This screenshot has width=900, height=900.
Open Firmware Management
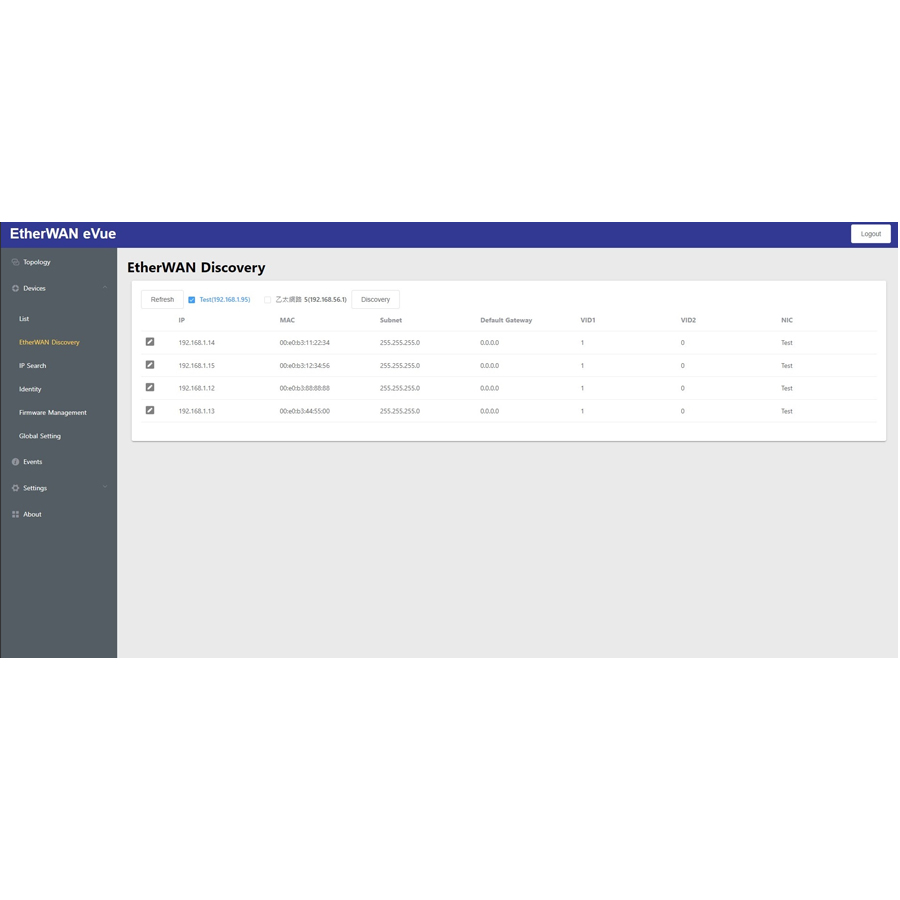[x=53, y=413]
